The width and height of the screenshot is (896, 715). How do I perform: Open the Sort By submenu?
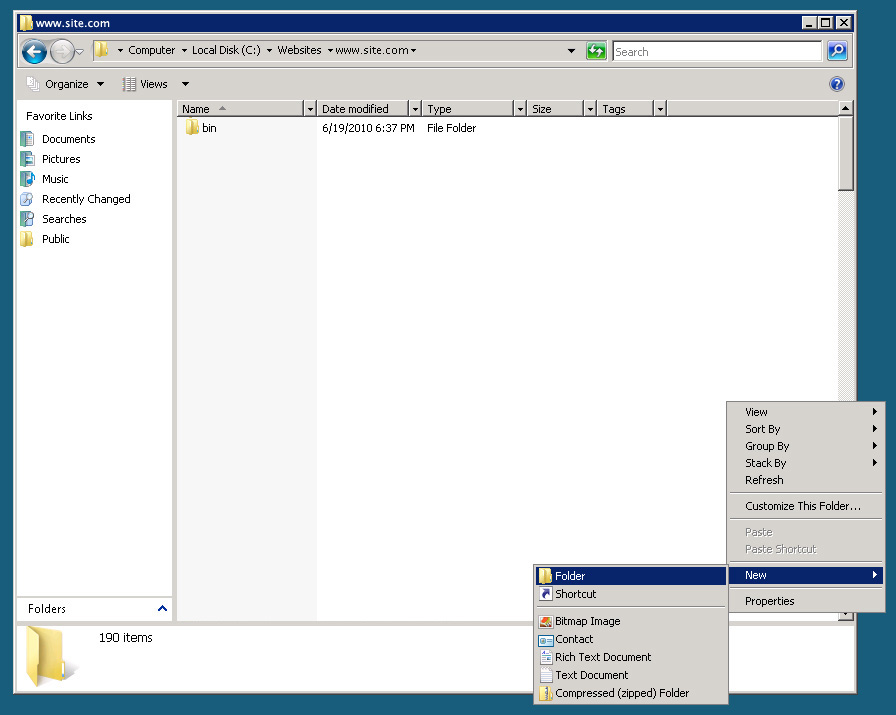pyautogui.click(x=806, y=429)
